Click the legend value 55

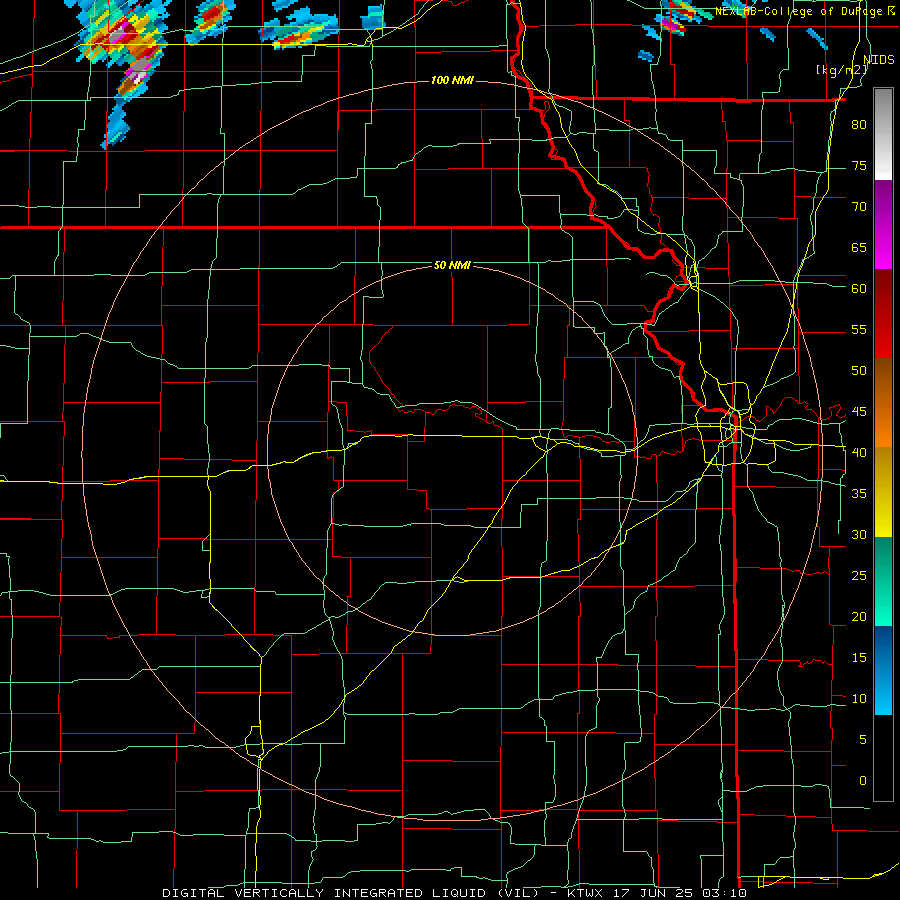859,330
